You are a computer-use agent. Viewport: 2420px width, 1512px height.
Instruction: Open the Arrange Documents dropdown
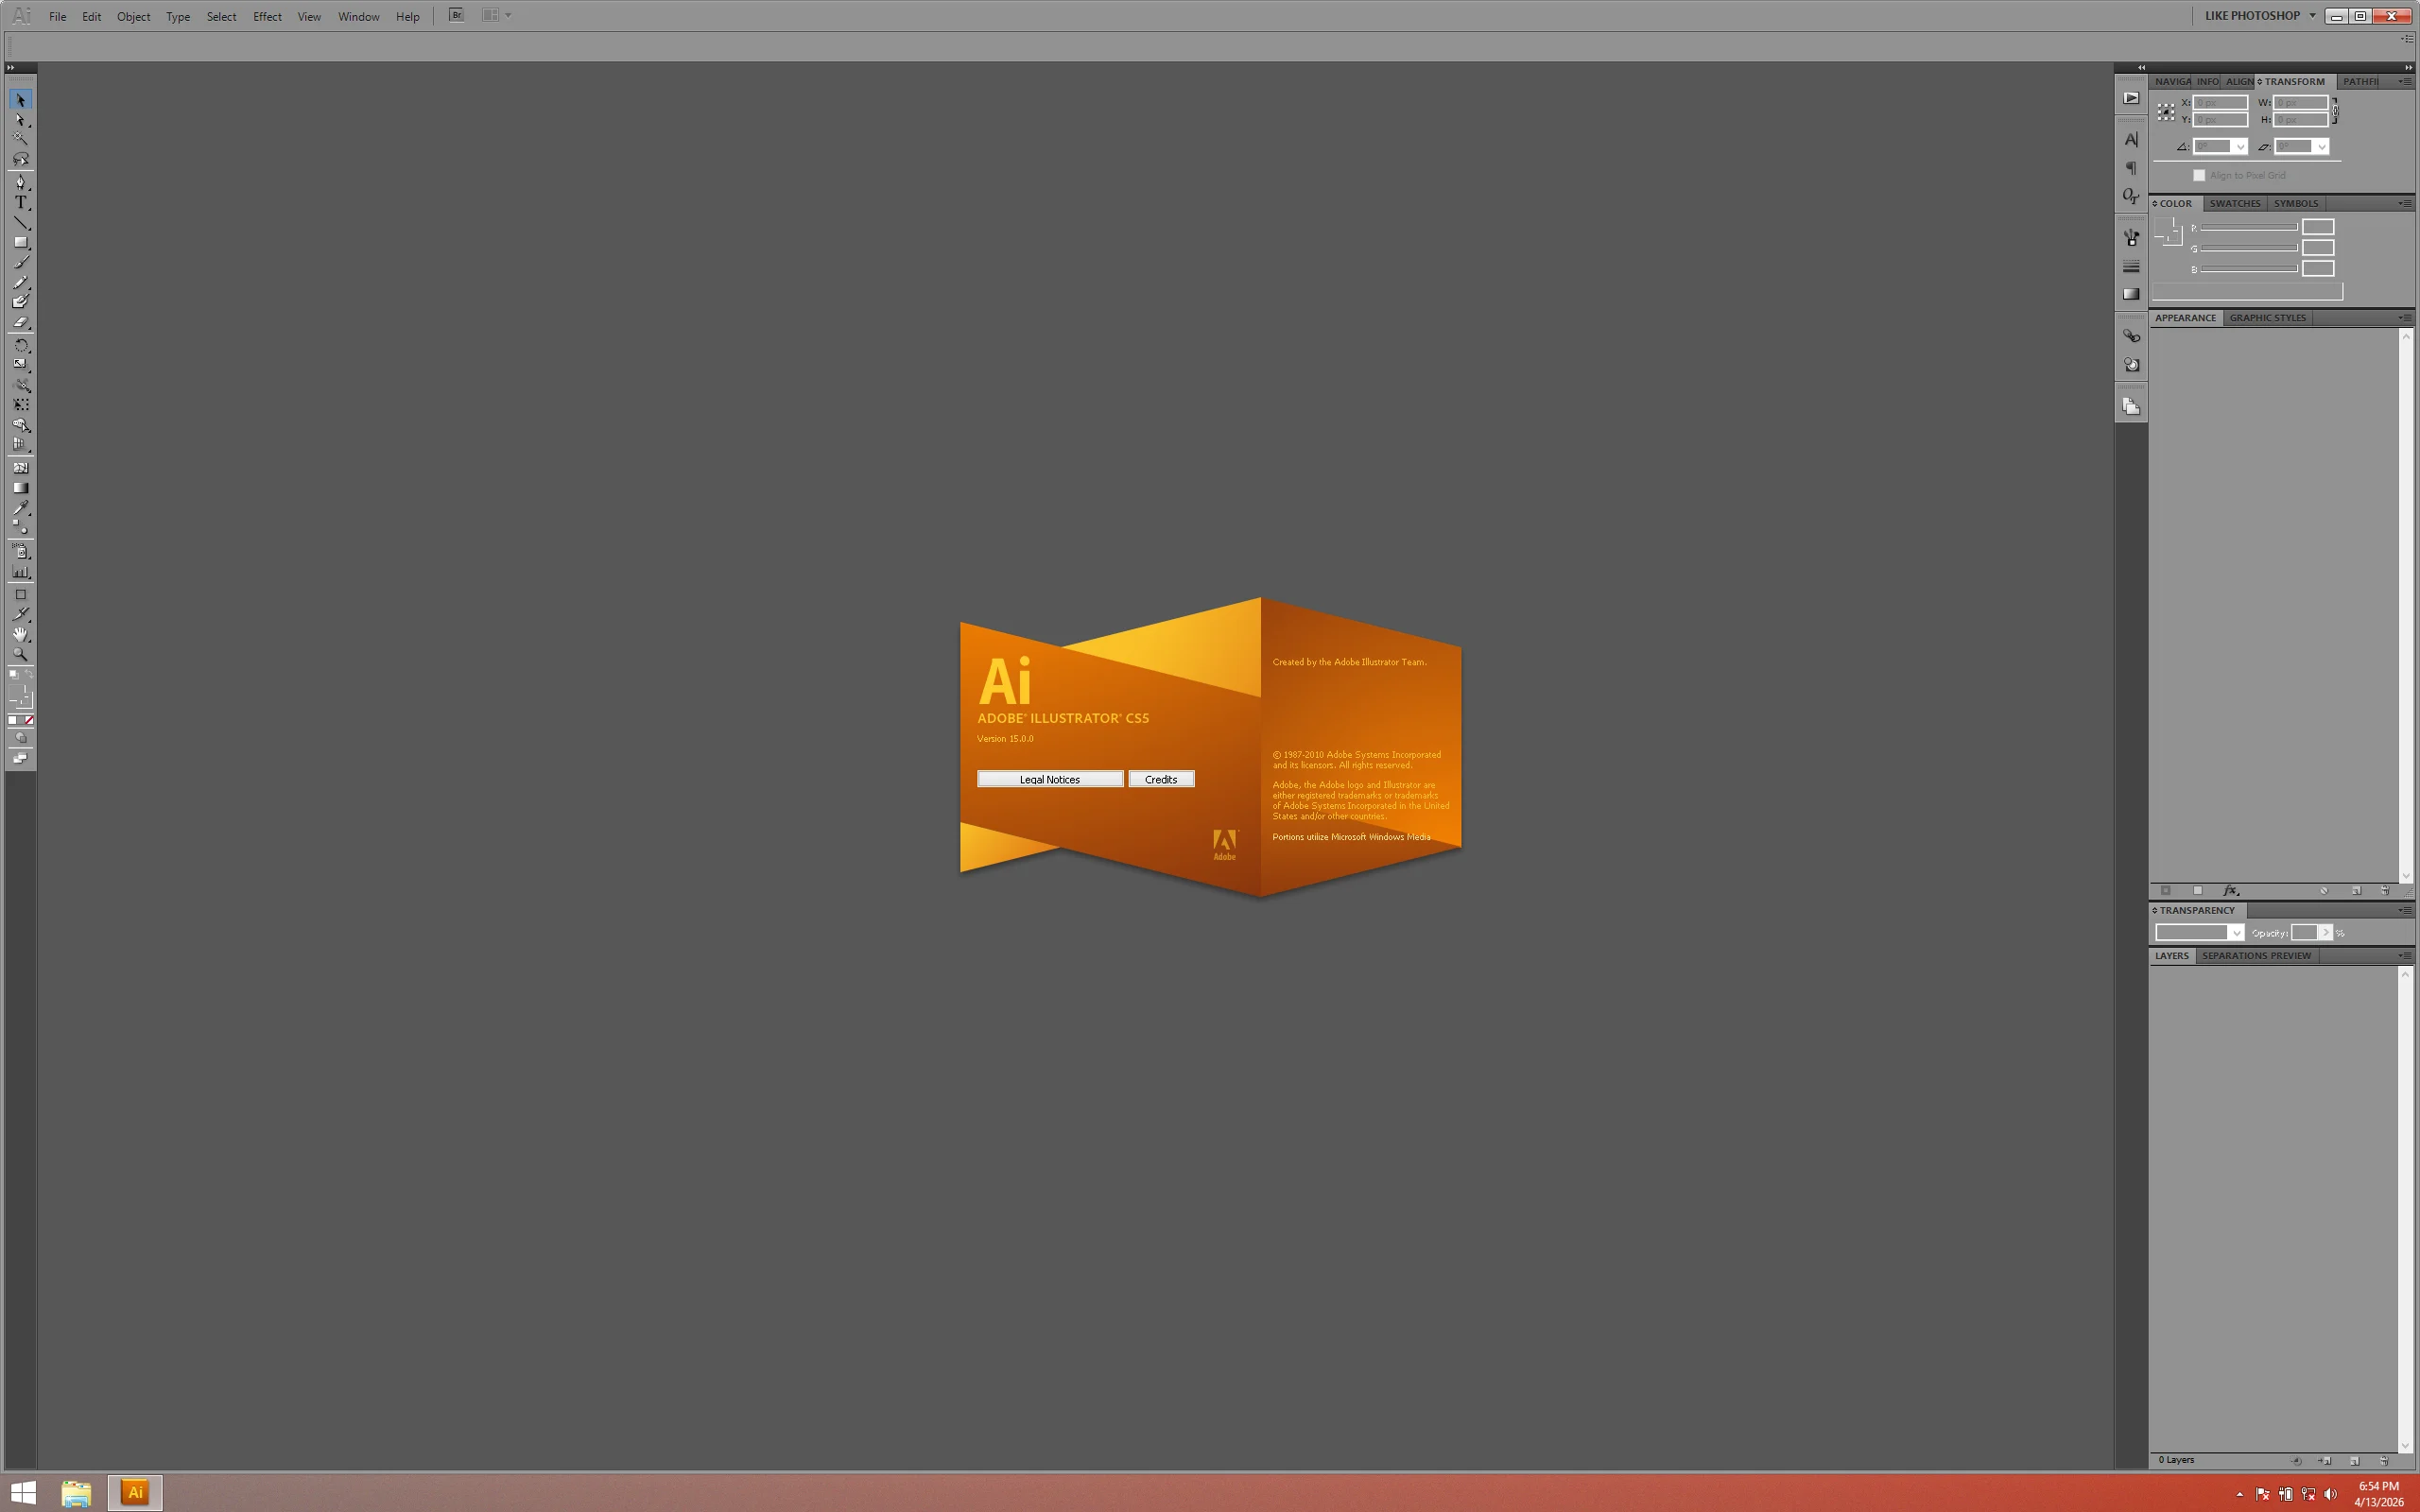pos(496,15)
